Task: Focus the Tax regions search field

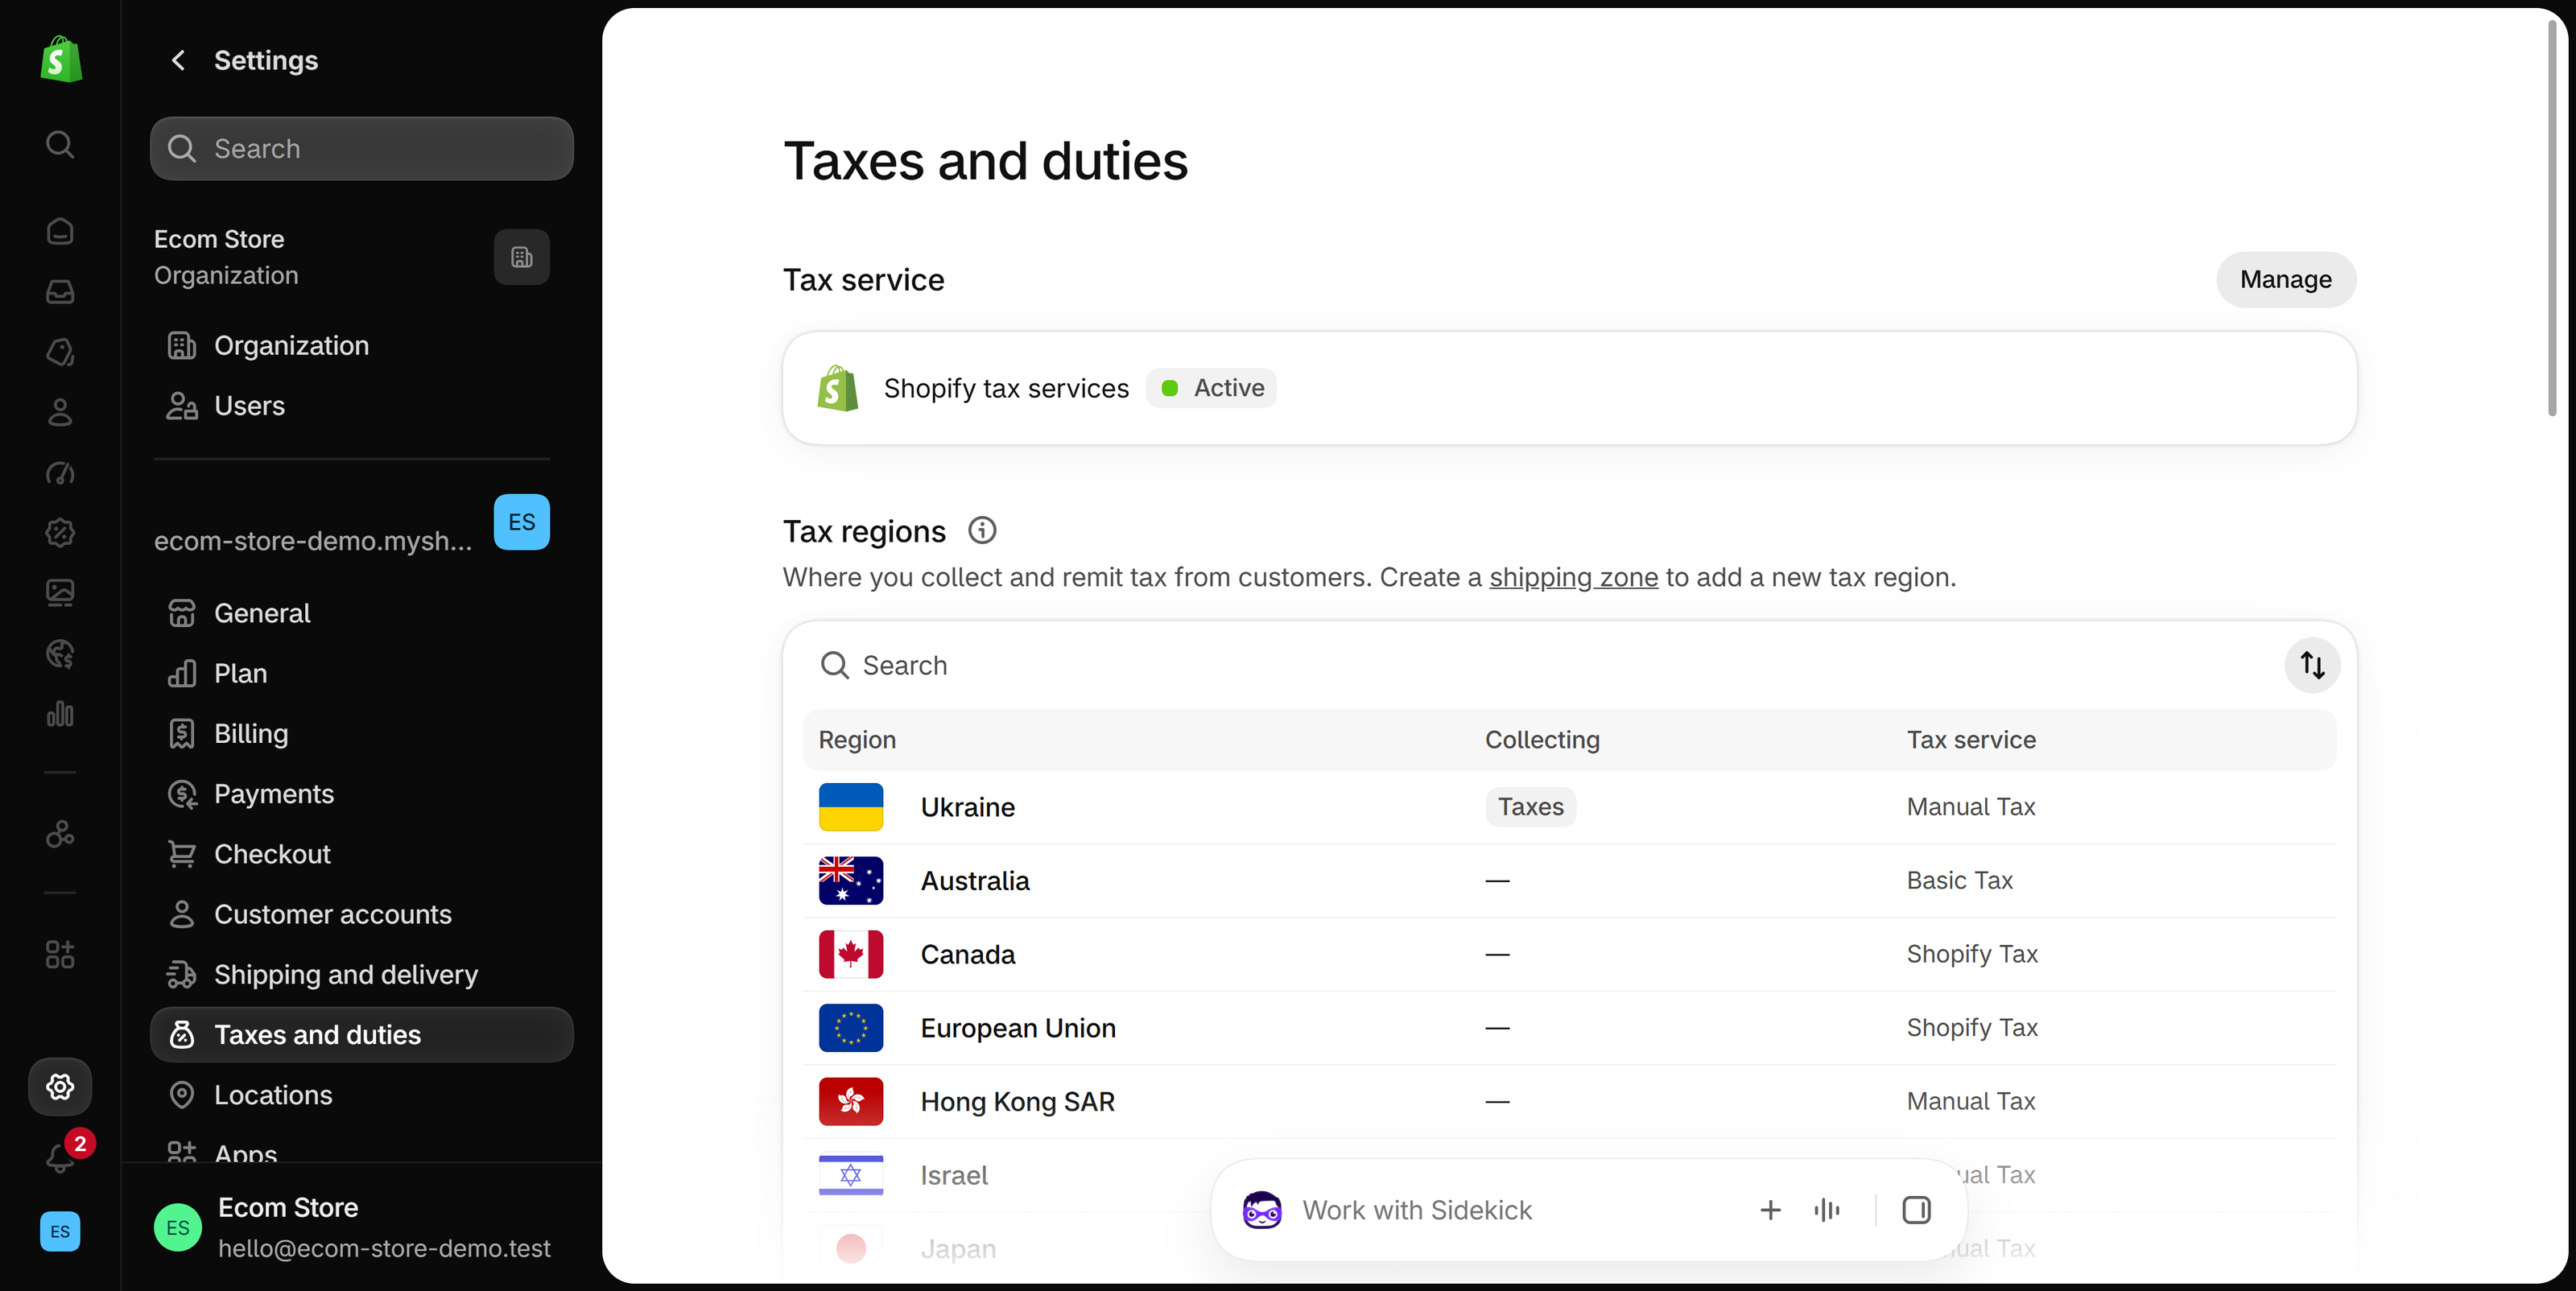Action: 1540,665
